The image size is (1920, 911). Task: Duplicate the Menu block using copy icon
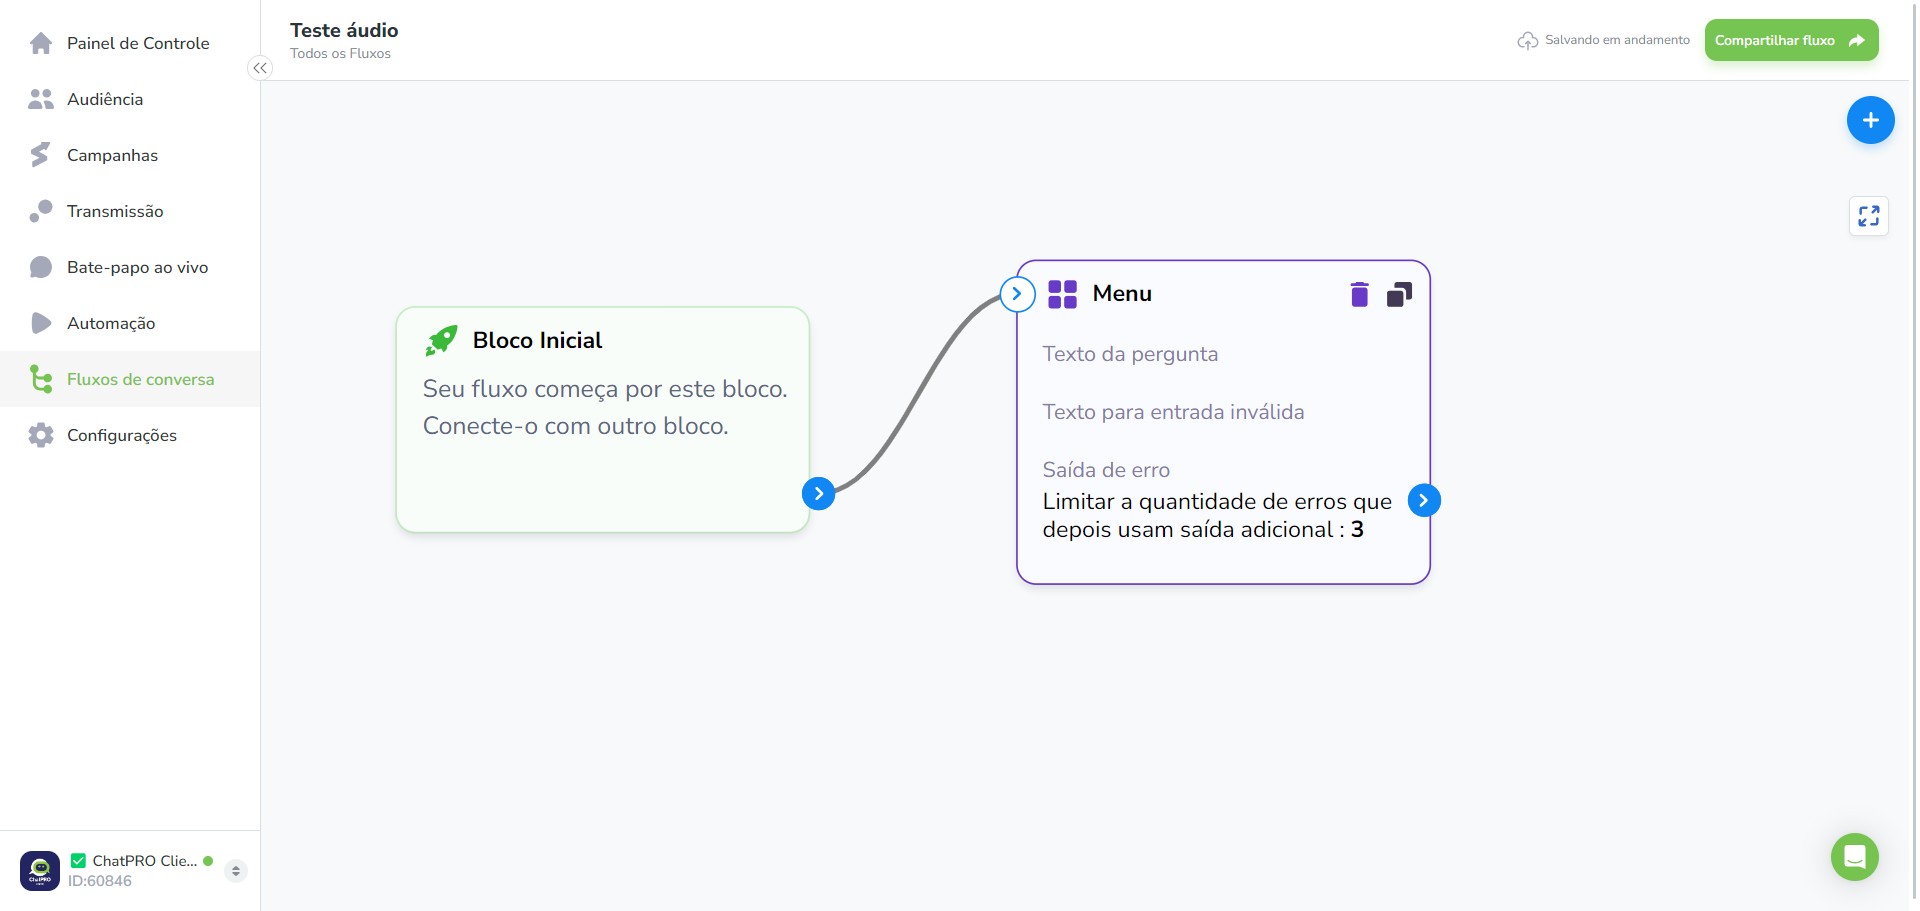(x=1399, y=294)
